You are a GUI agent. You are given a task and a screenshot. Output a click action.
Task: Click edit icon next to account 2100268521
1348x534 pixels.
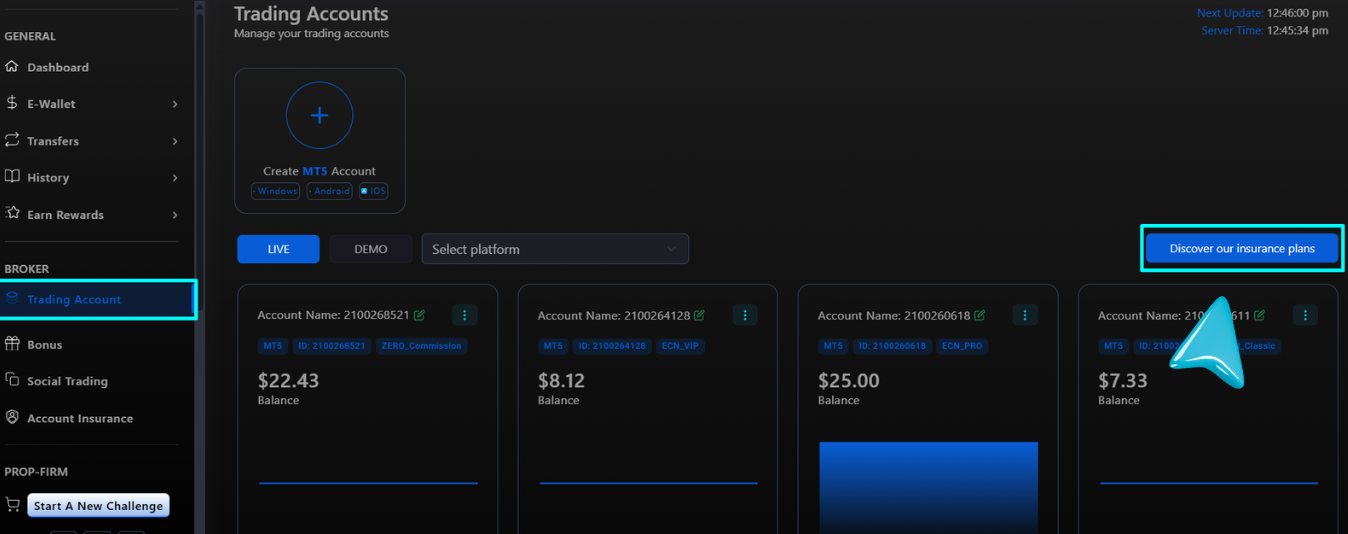420,315
